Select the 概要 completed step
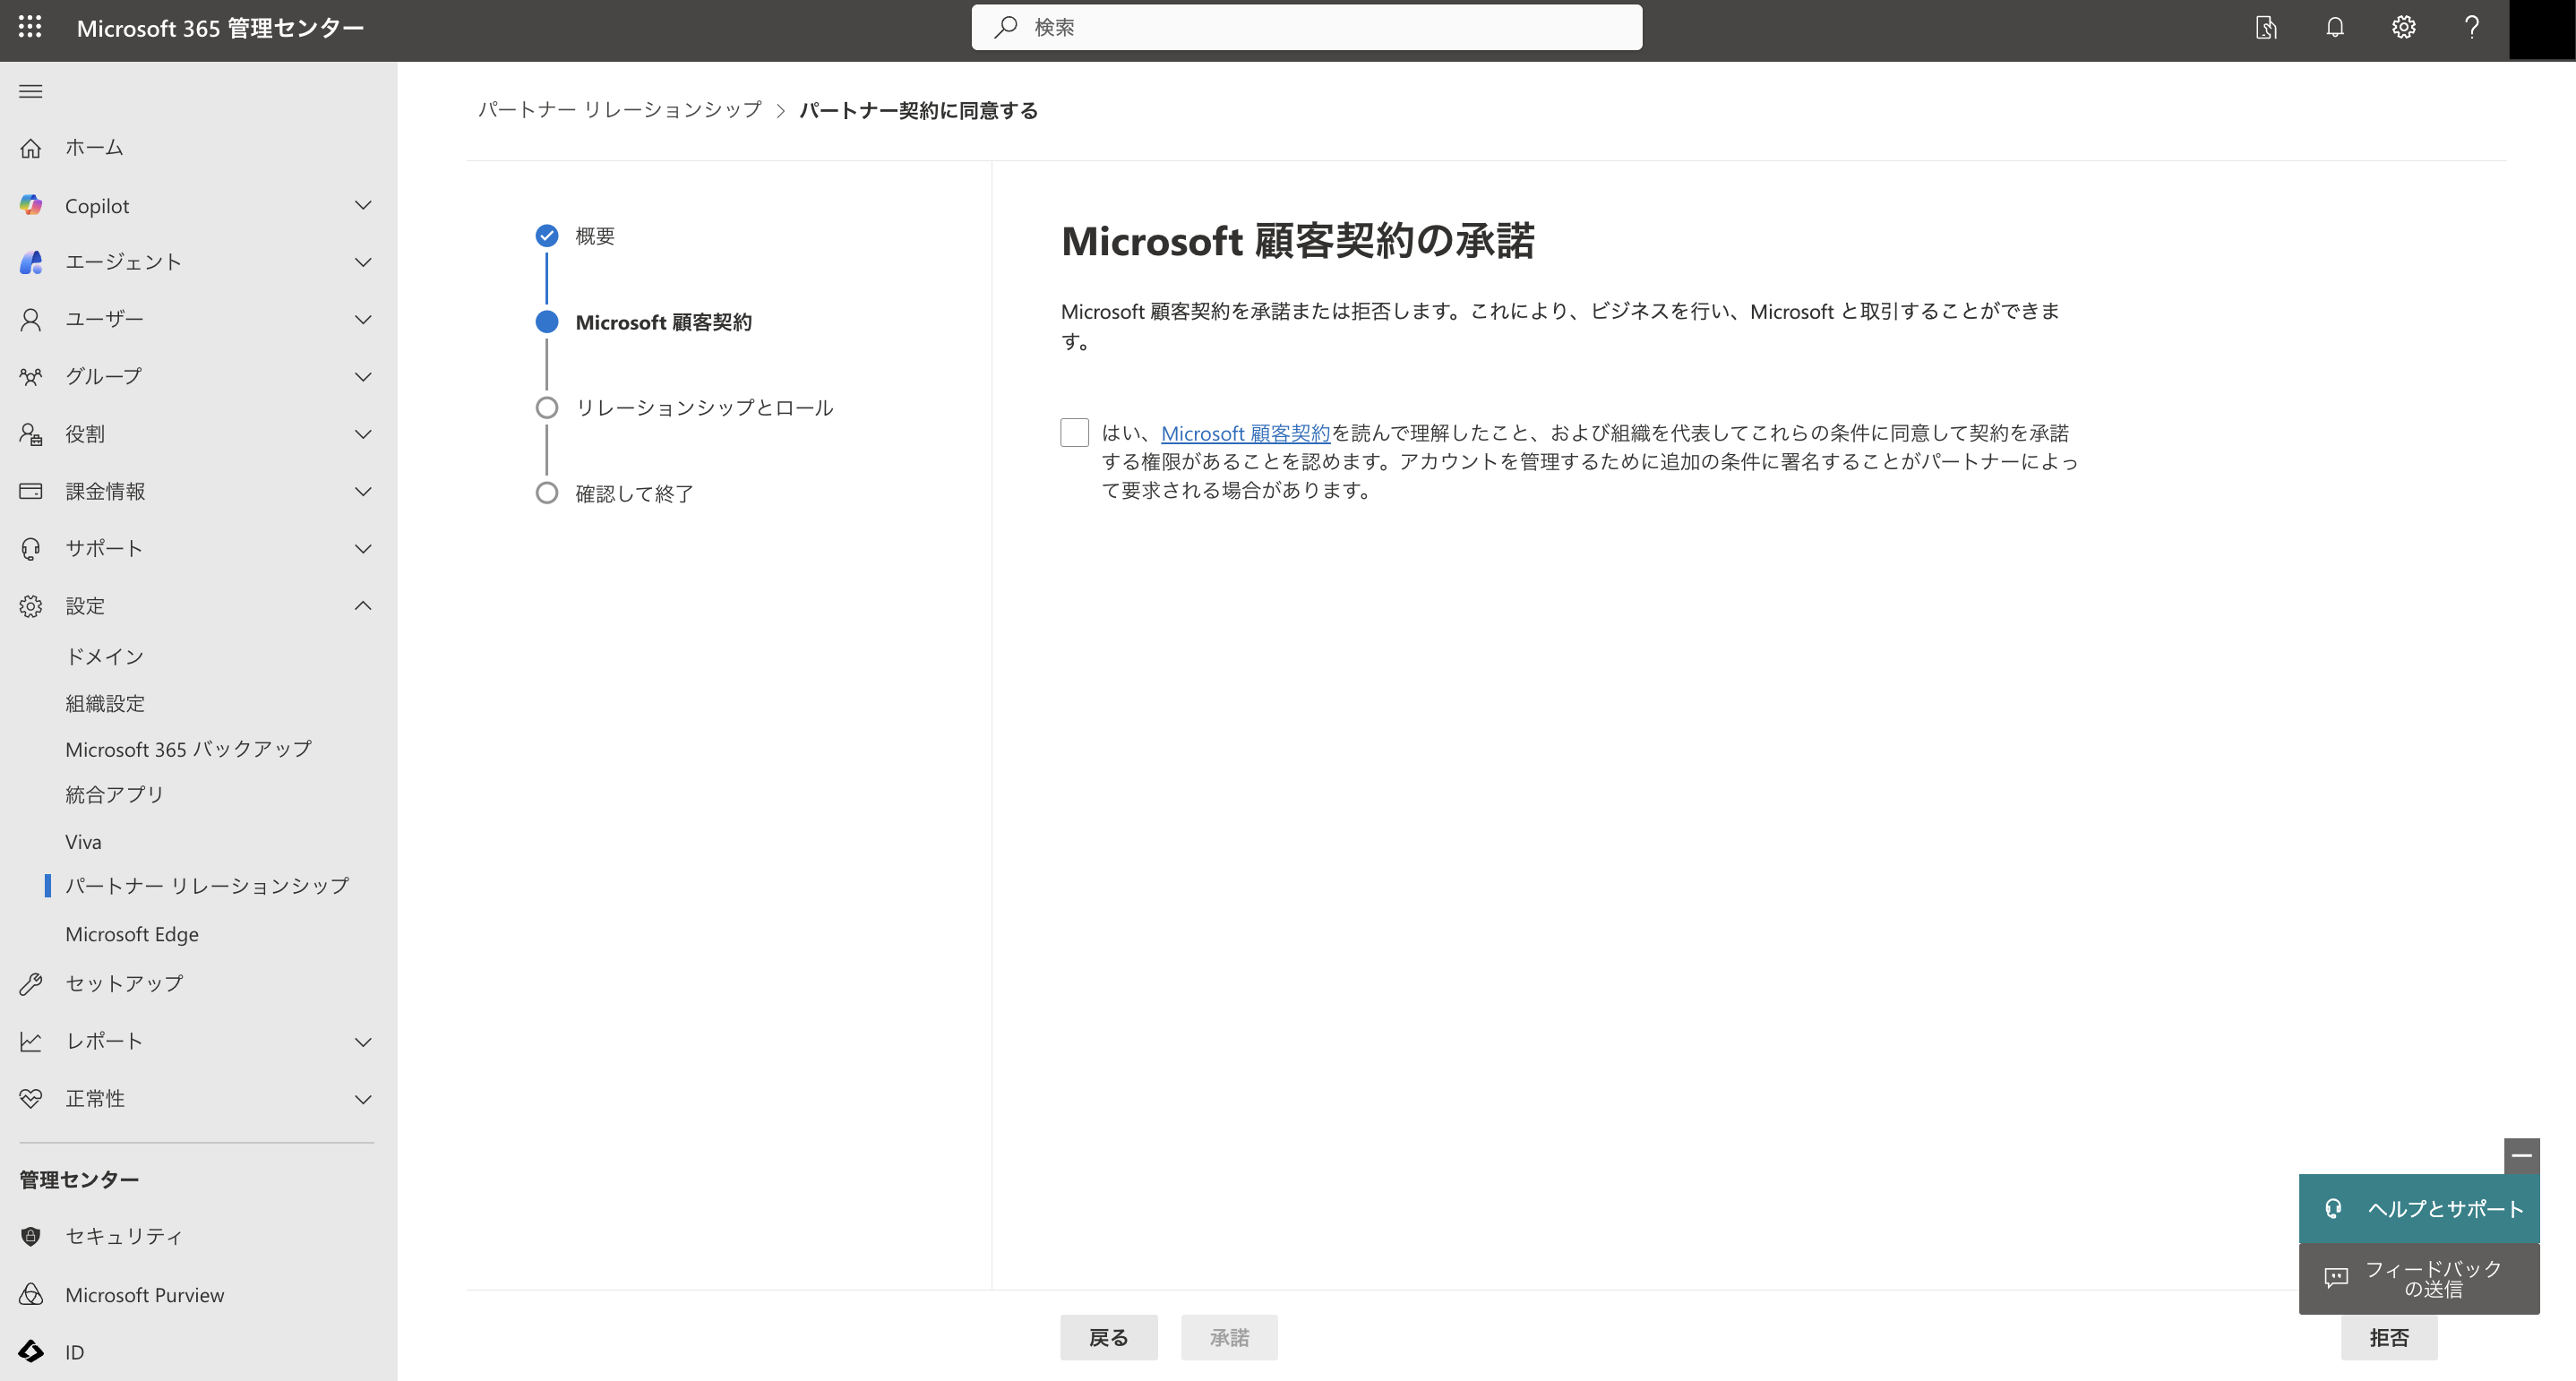The width and height of the screenshot is (2576, 1381). pos(594,236)
